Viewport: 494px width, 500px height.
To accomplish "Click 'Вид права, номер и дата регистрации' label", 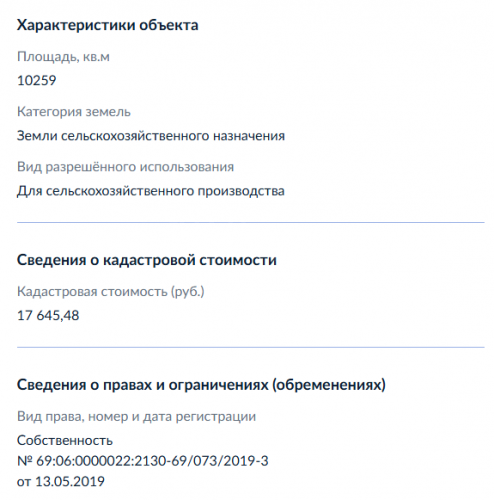I will click(136, 416).
